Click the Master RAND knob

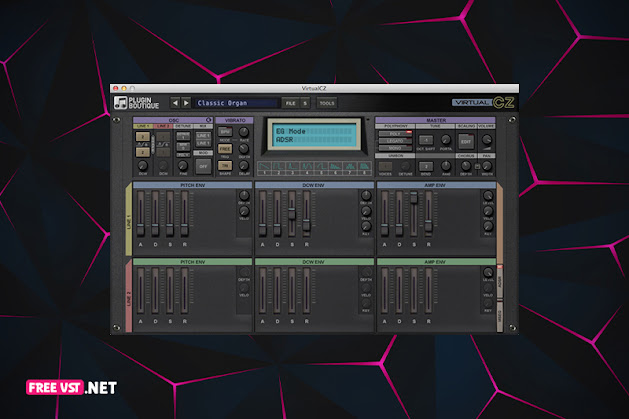446,166
